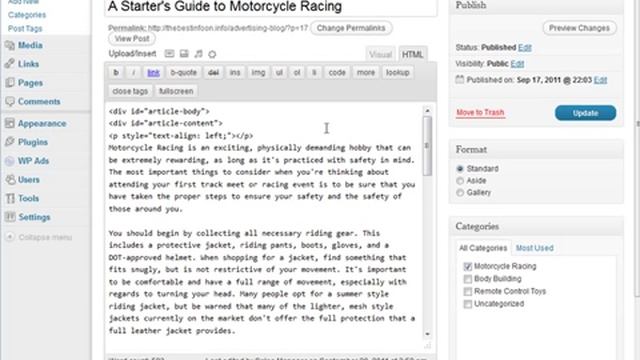Select the Gallery post format
This screenshot has width=640, height=360.
pyautogui.click(x=460, y=192)
